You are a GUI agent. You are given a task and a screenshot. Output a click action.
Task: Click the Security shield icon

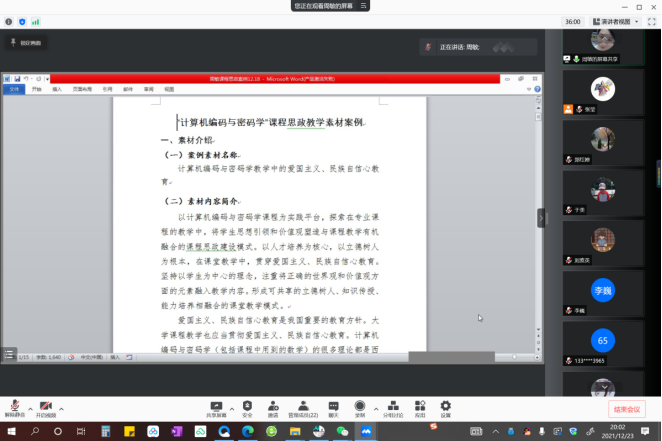[247, 408]
